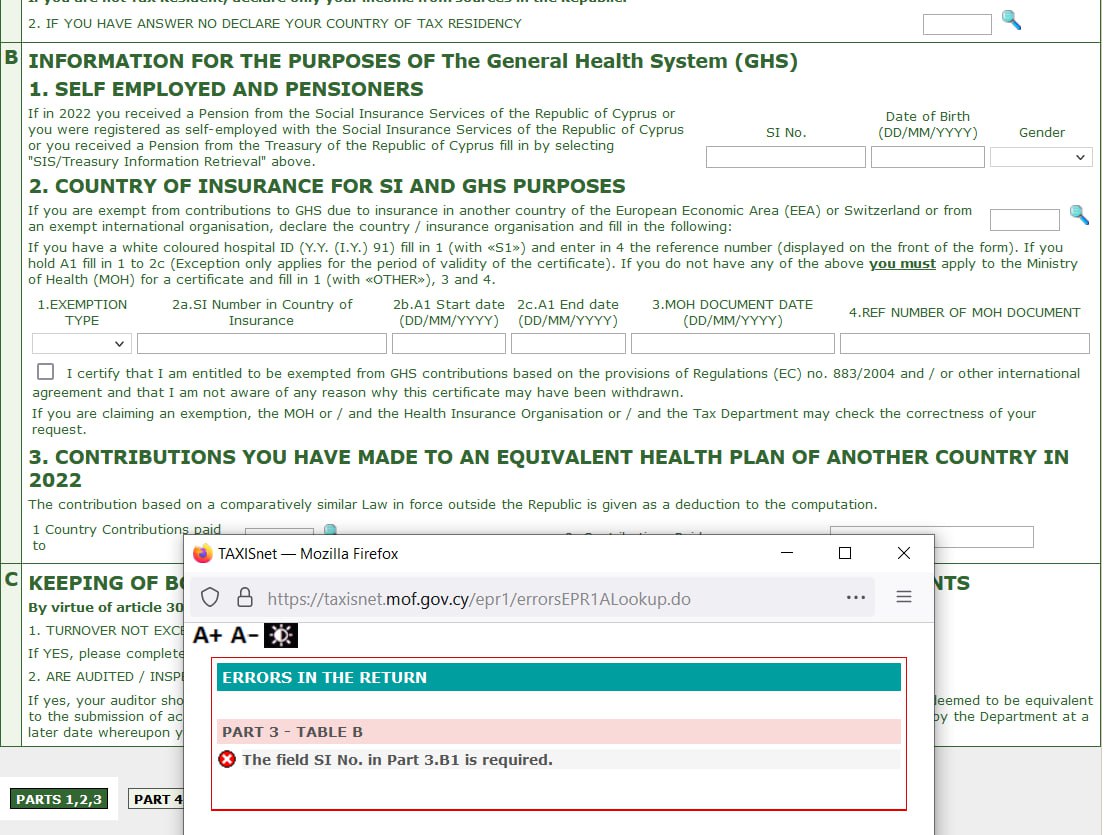Click the padlock site security icon
1108x835 pixels.
pyautogui.click(x=244, y=598)
